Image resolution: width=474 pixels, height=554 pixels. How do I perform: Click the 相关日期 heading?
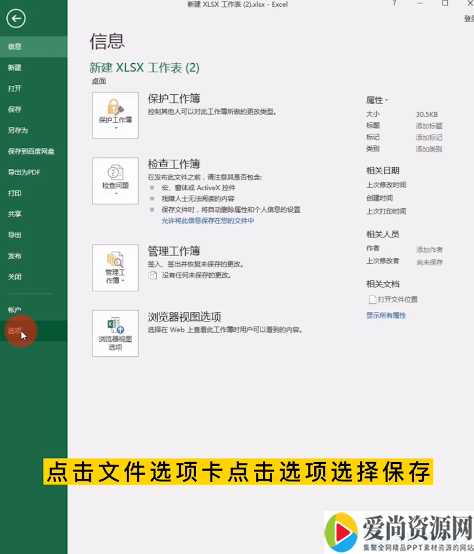383,171
